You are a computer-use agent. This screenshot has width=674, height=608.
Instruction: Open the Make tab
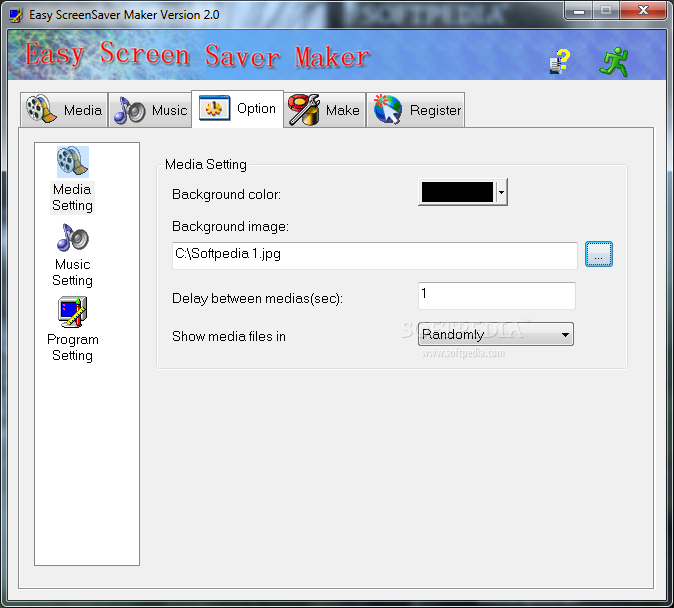(x=325, y=110)
